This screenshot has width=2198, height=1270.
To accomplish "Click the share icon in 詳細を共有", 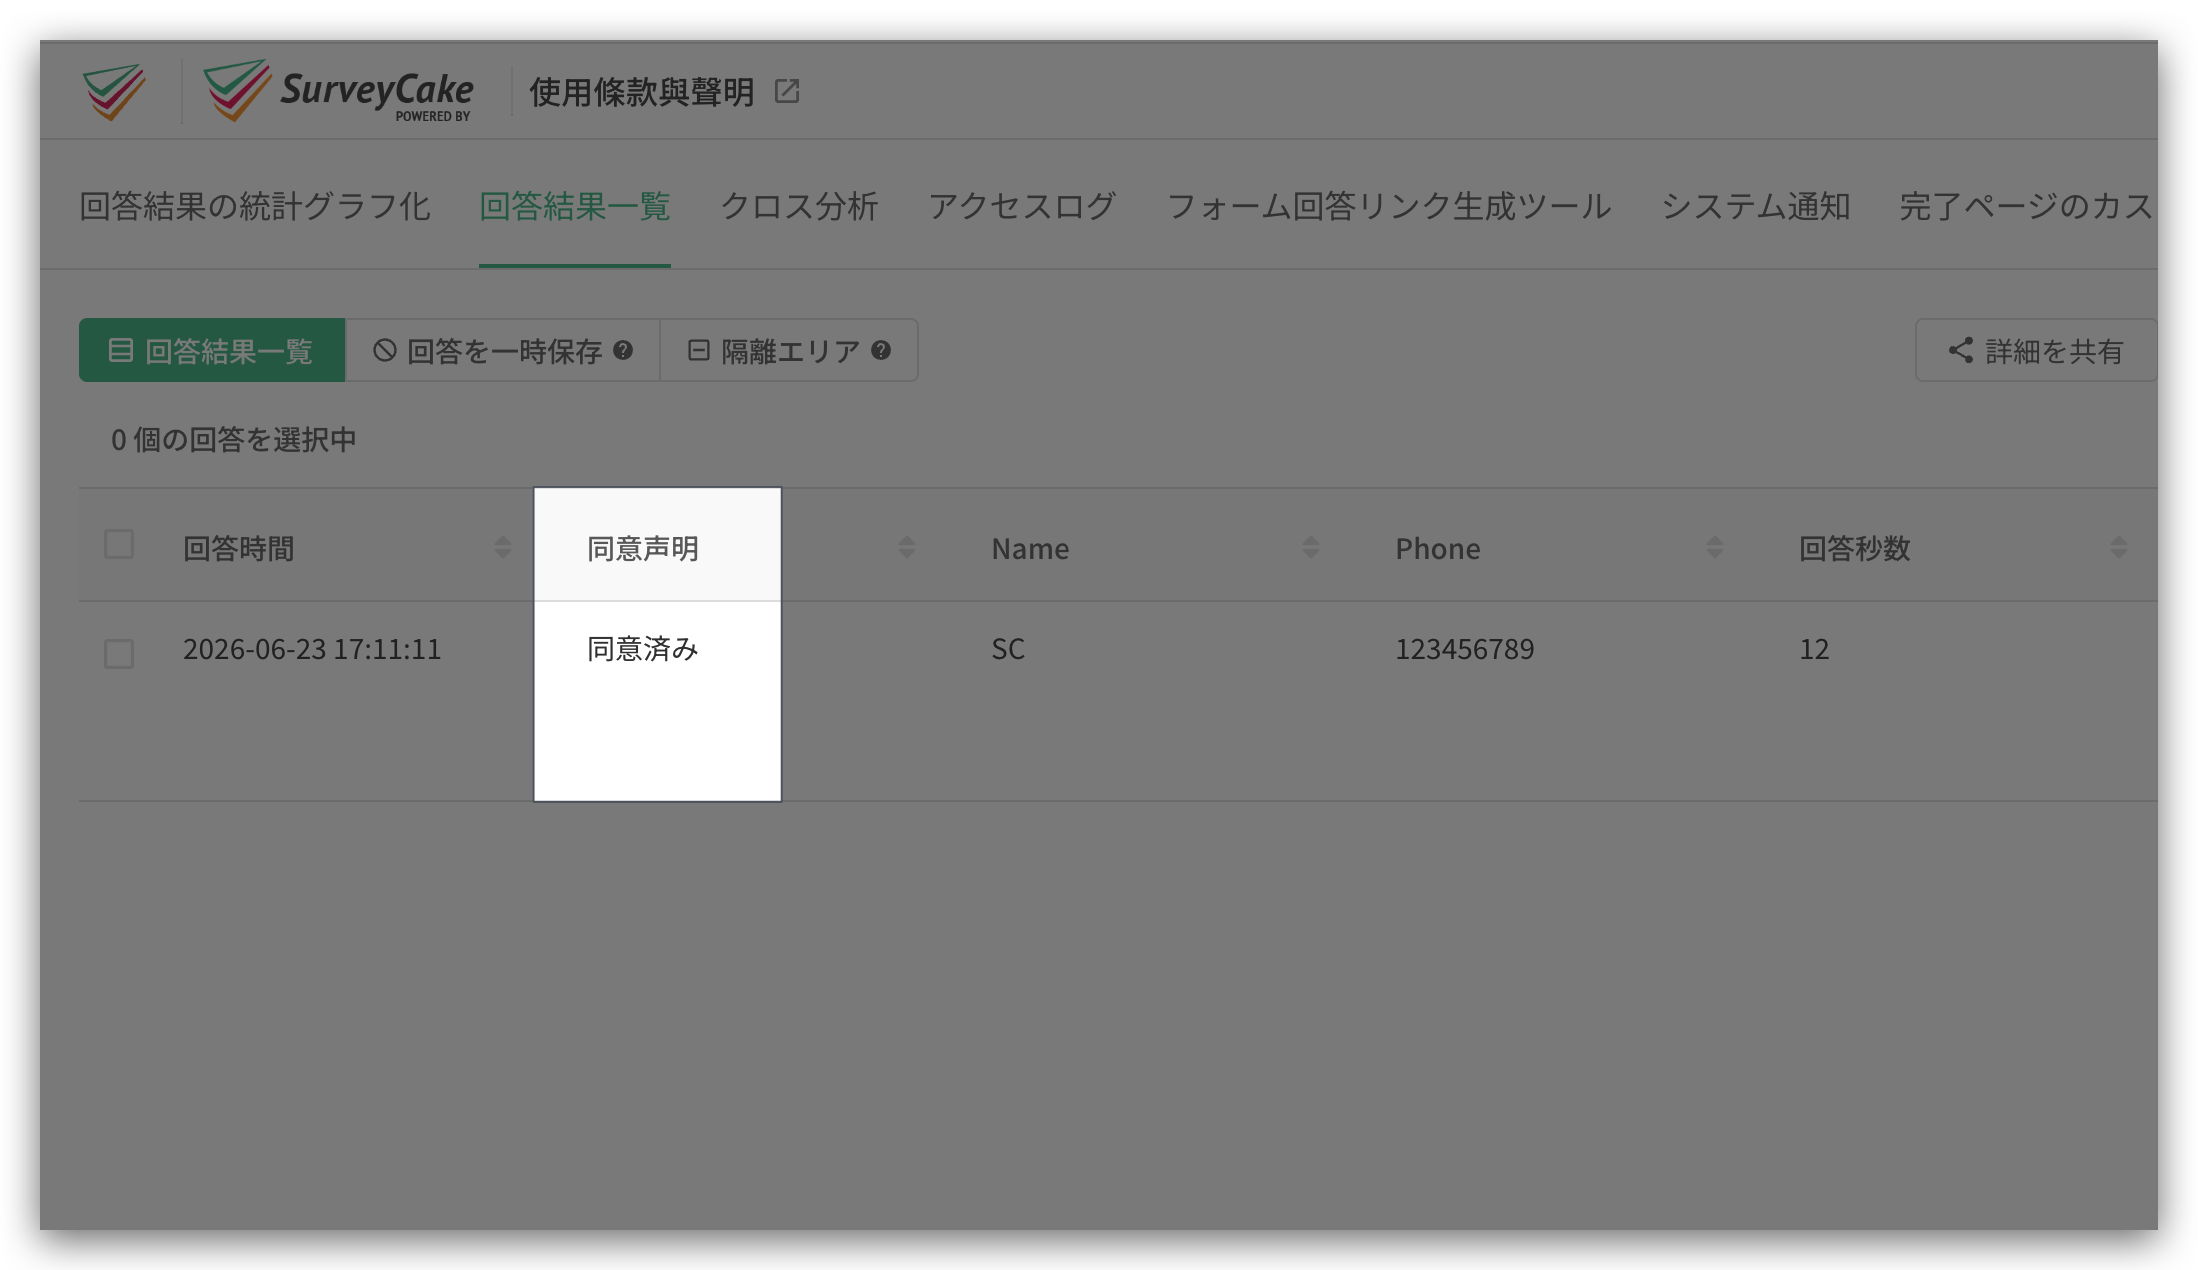I will (1961, 350).
